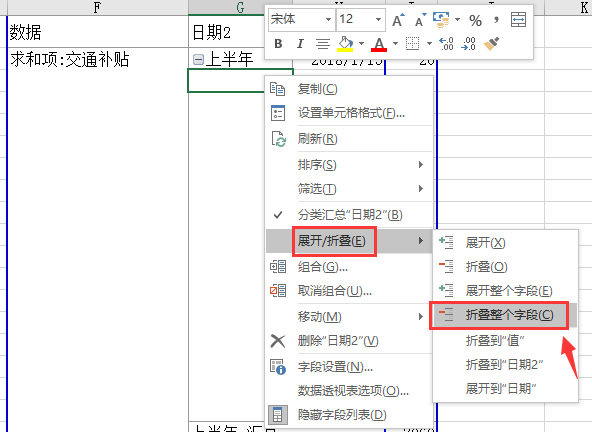The height and width of the screenshot is (432, 592).
Task: Select the Format Painter brush
Action: 491,44
